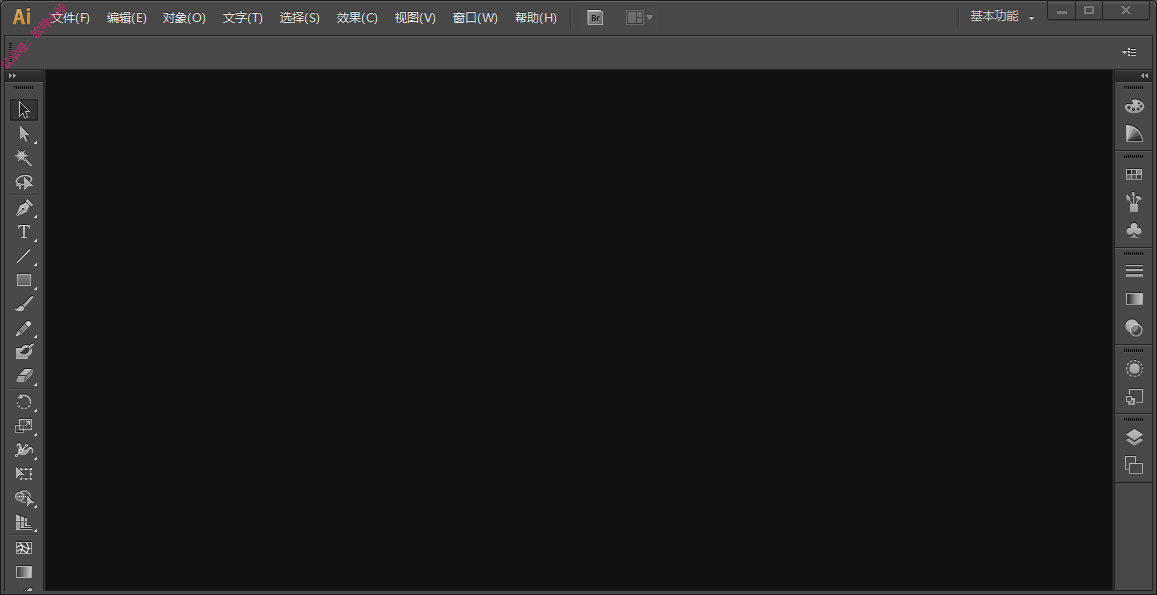Open the 对象(O) menu
This screenshot has height=595, width=1157.
point(184,18)
